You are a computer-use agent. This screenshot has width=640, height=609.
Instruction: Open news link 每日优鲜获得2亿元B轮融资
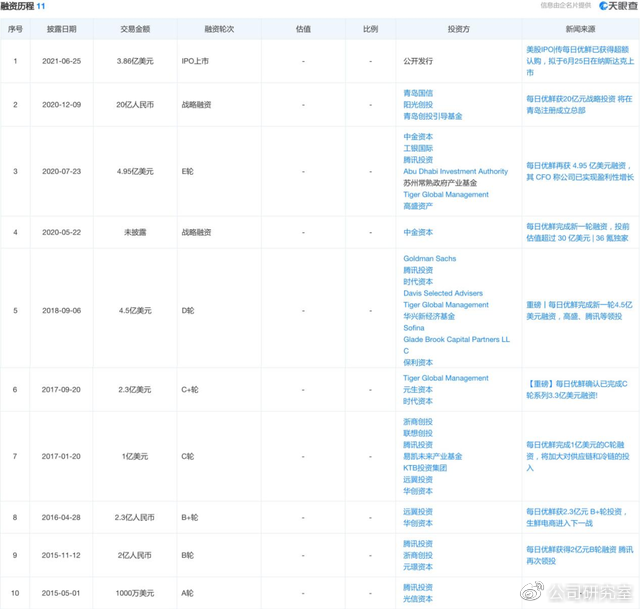(x=580, y=555)
